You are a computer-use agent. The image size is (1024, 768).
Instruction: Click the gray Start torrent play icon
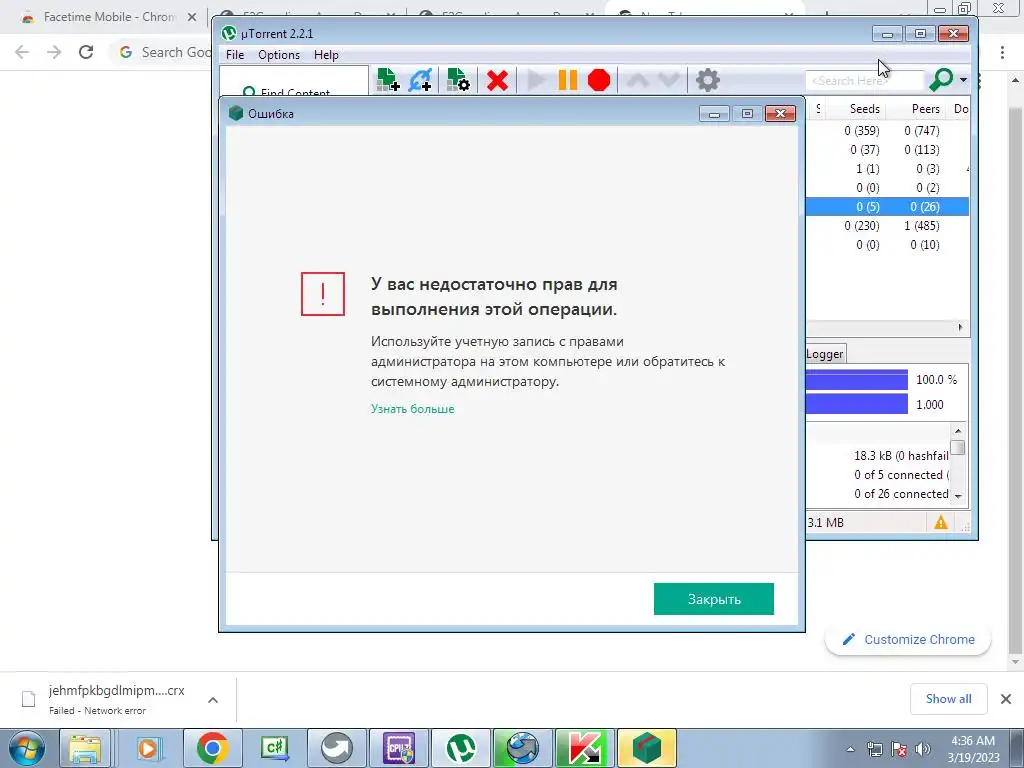(x=536, y=80)
